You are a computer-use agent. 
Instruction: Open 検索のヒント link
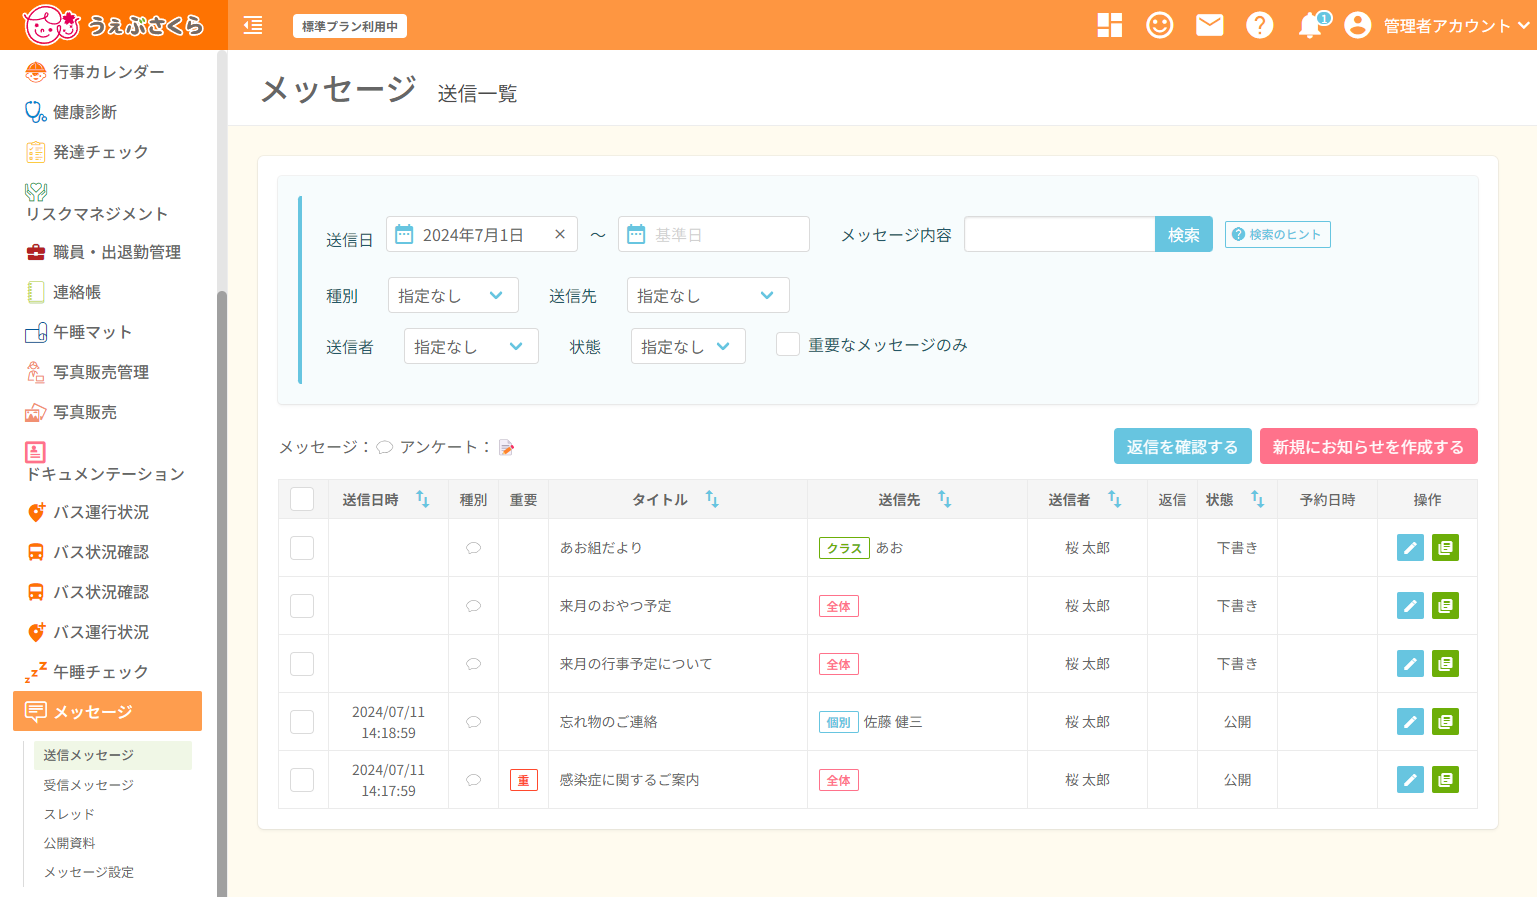coord(1278,234)
